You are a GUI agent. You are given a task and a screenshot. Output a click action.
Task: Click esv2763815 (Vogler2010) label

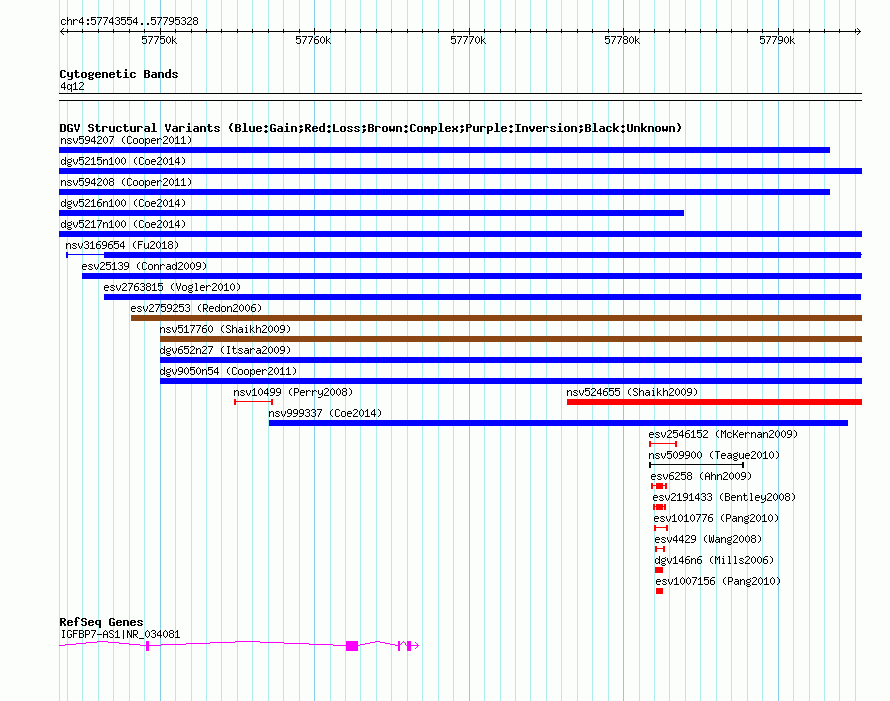click(172, 287)
